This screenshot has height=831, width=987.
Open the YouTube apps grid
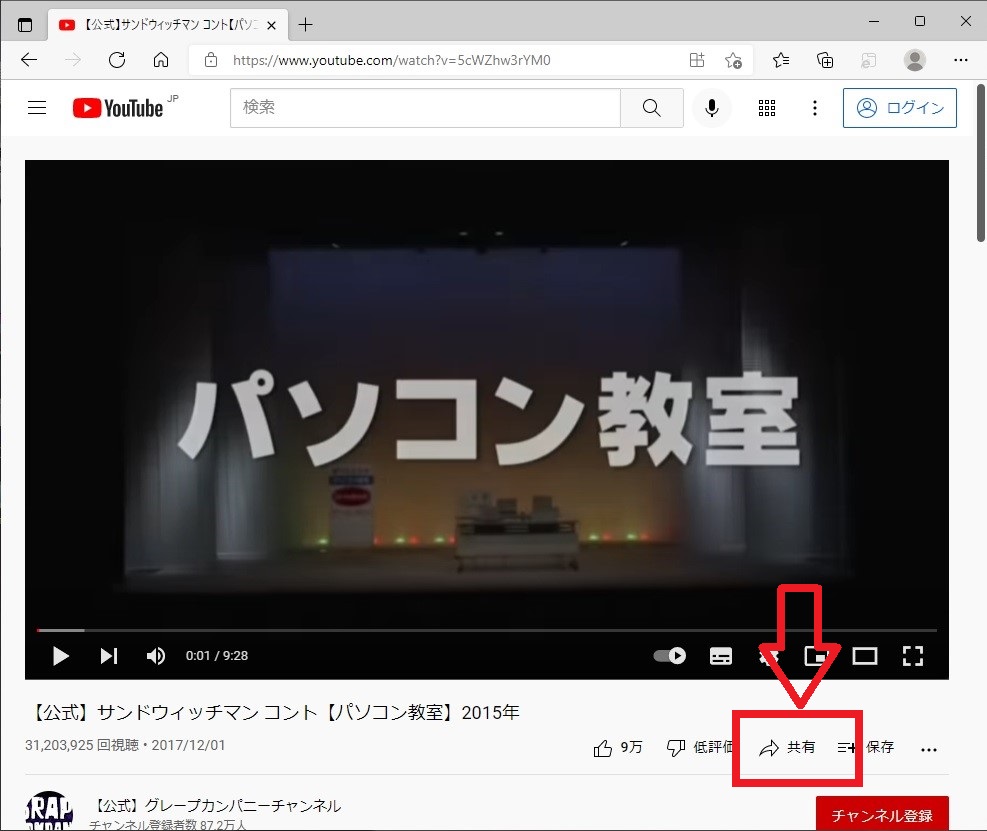[x=767, y=108]
